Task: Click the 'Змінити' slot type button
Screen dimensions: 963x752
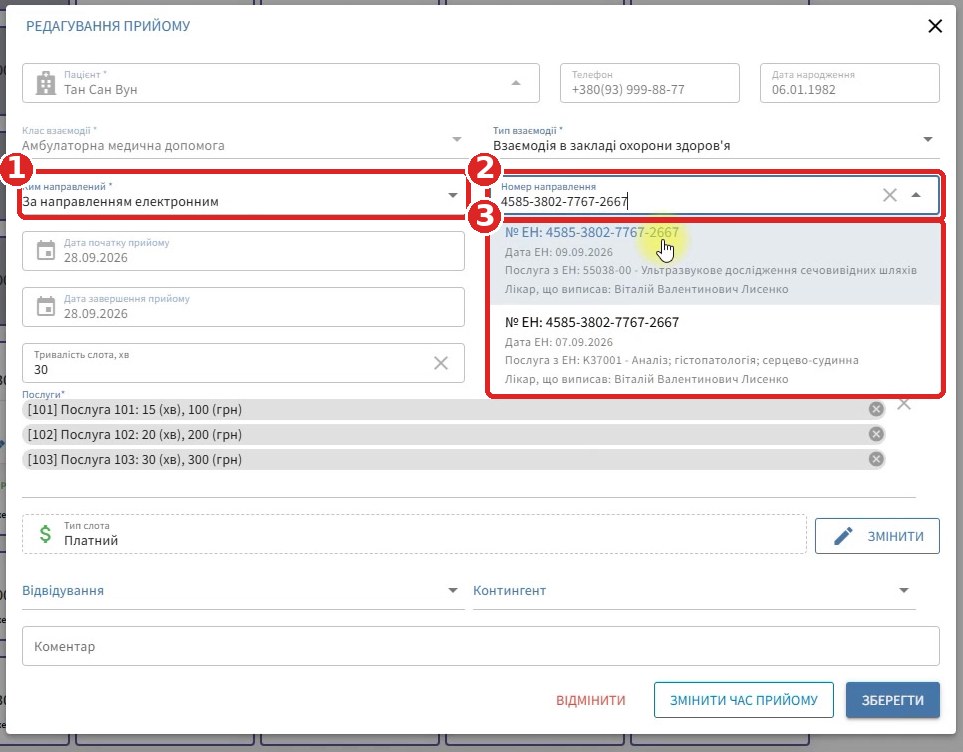Action: click(877, 536)
